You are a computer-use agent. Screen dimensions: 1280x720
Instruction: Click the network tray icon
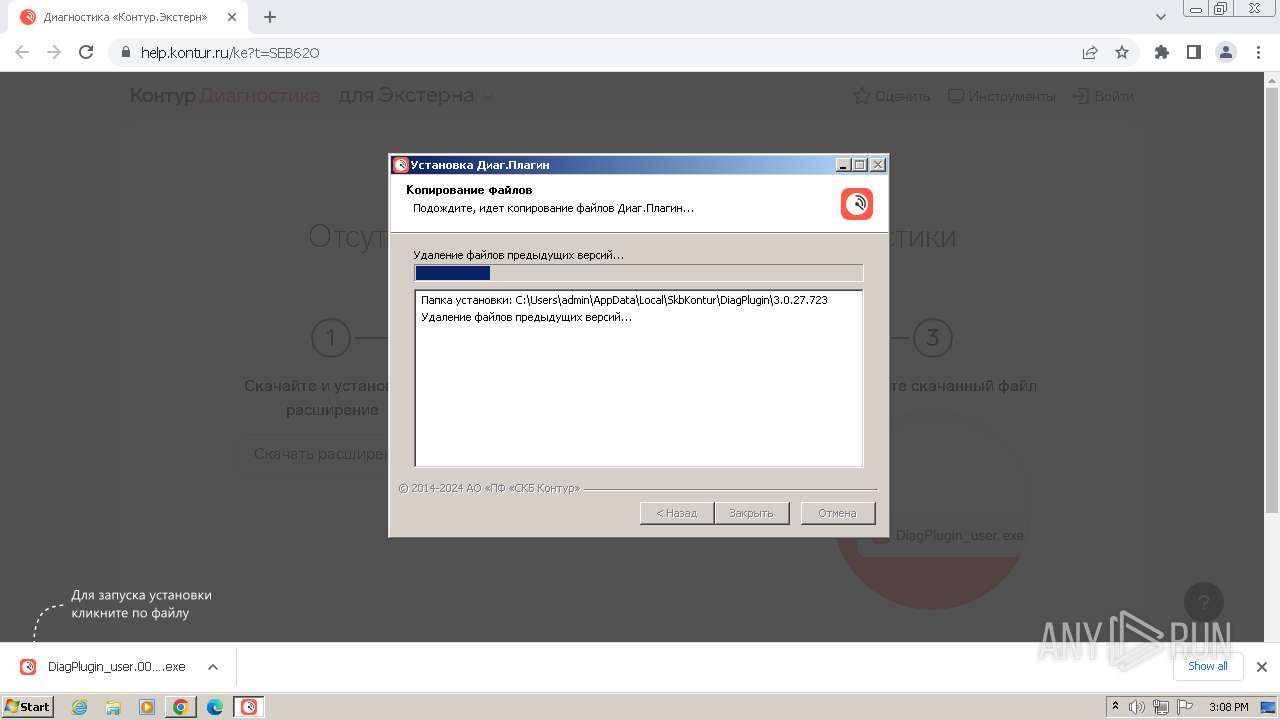point(1160,707)
